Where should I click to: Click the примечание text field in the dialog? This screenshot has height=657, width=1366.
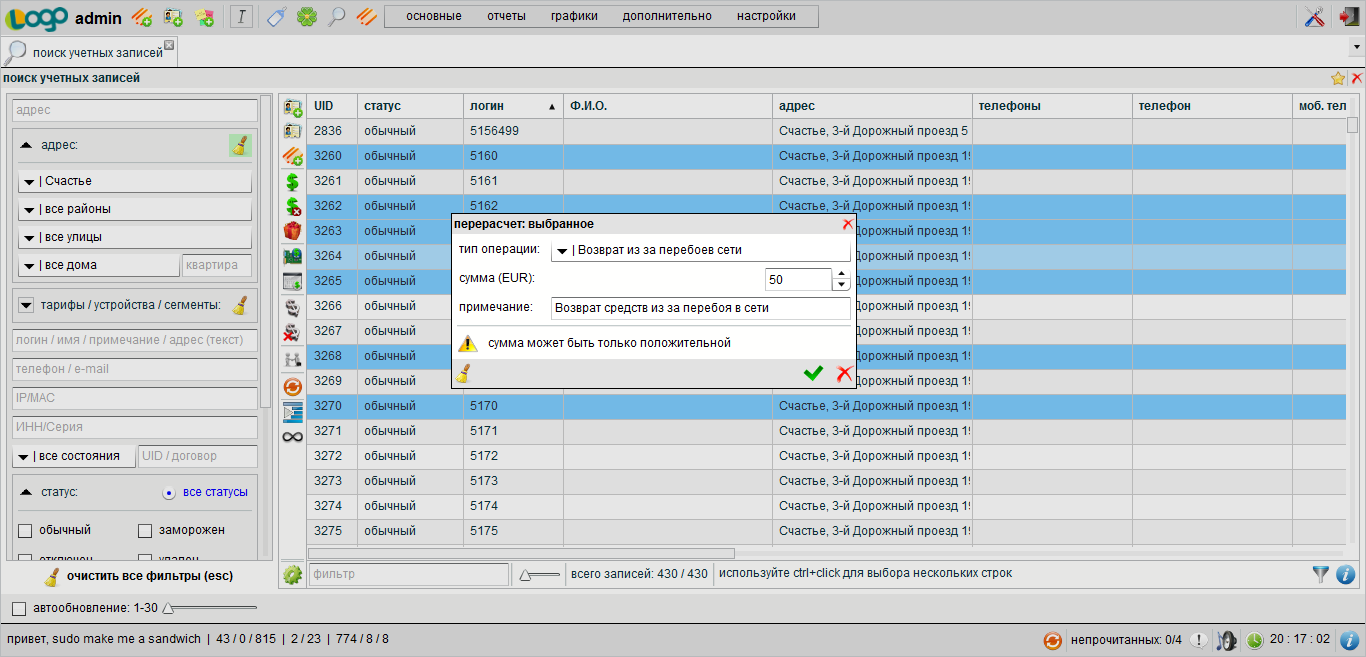[x=700, y=308]
